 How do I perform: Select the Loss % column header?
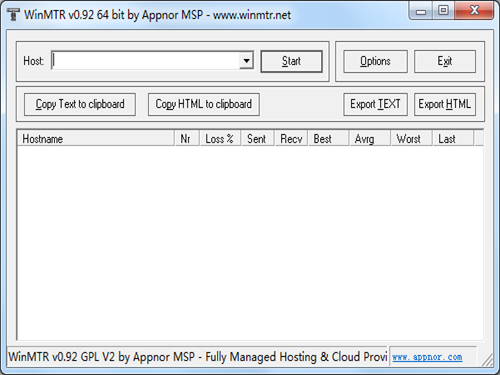(x=220, y=139)
